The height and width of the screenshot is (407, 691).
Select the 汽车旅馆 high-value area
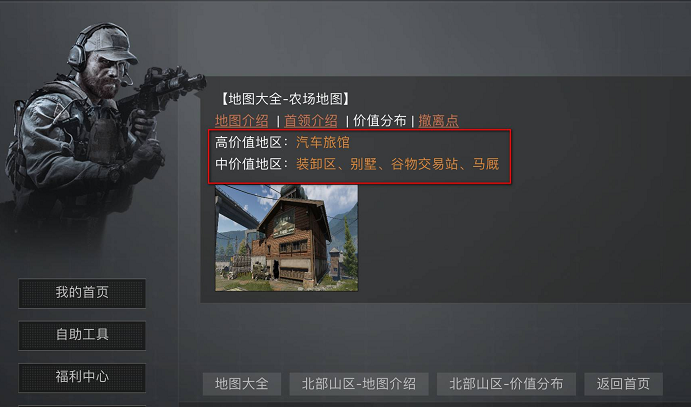(323, 142)
